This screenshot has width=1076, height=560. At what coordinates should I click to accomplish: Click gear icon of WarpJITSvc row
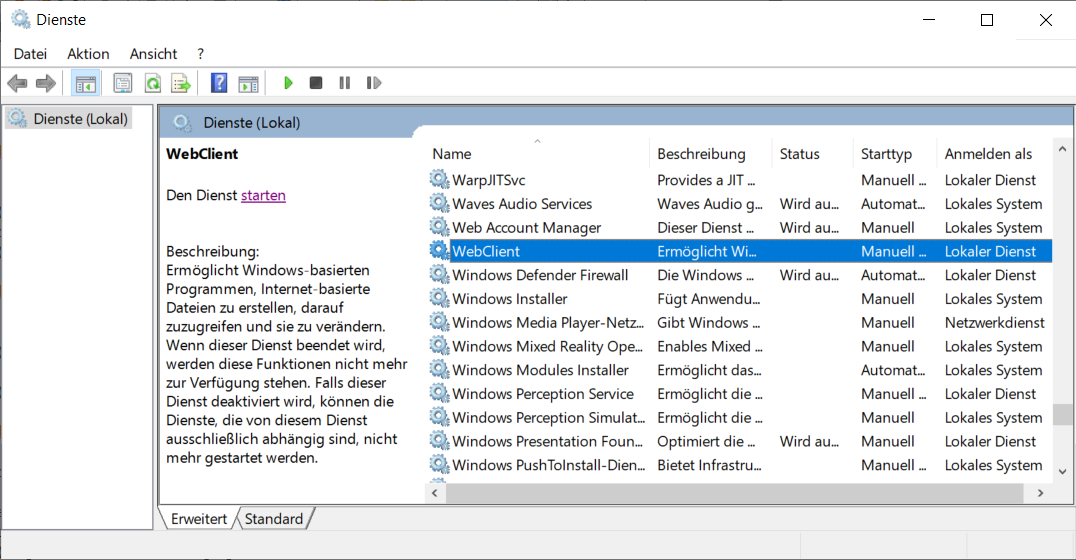click(x=439, y=179)
